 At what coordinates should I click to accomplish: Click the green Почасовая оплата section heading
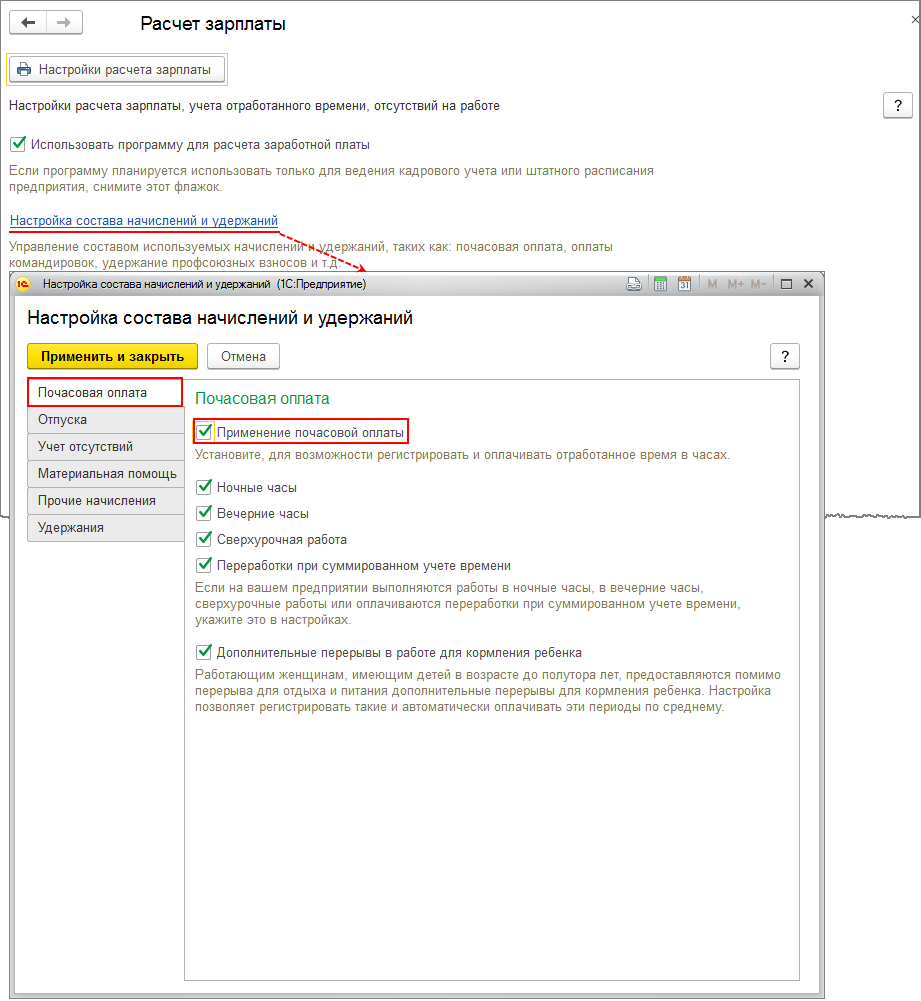coord(262,398)
